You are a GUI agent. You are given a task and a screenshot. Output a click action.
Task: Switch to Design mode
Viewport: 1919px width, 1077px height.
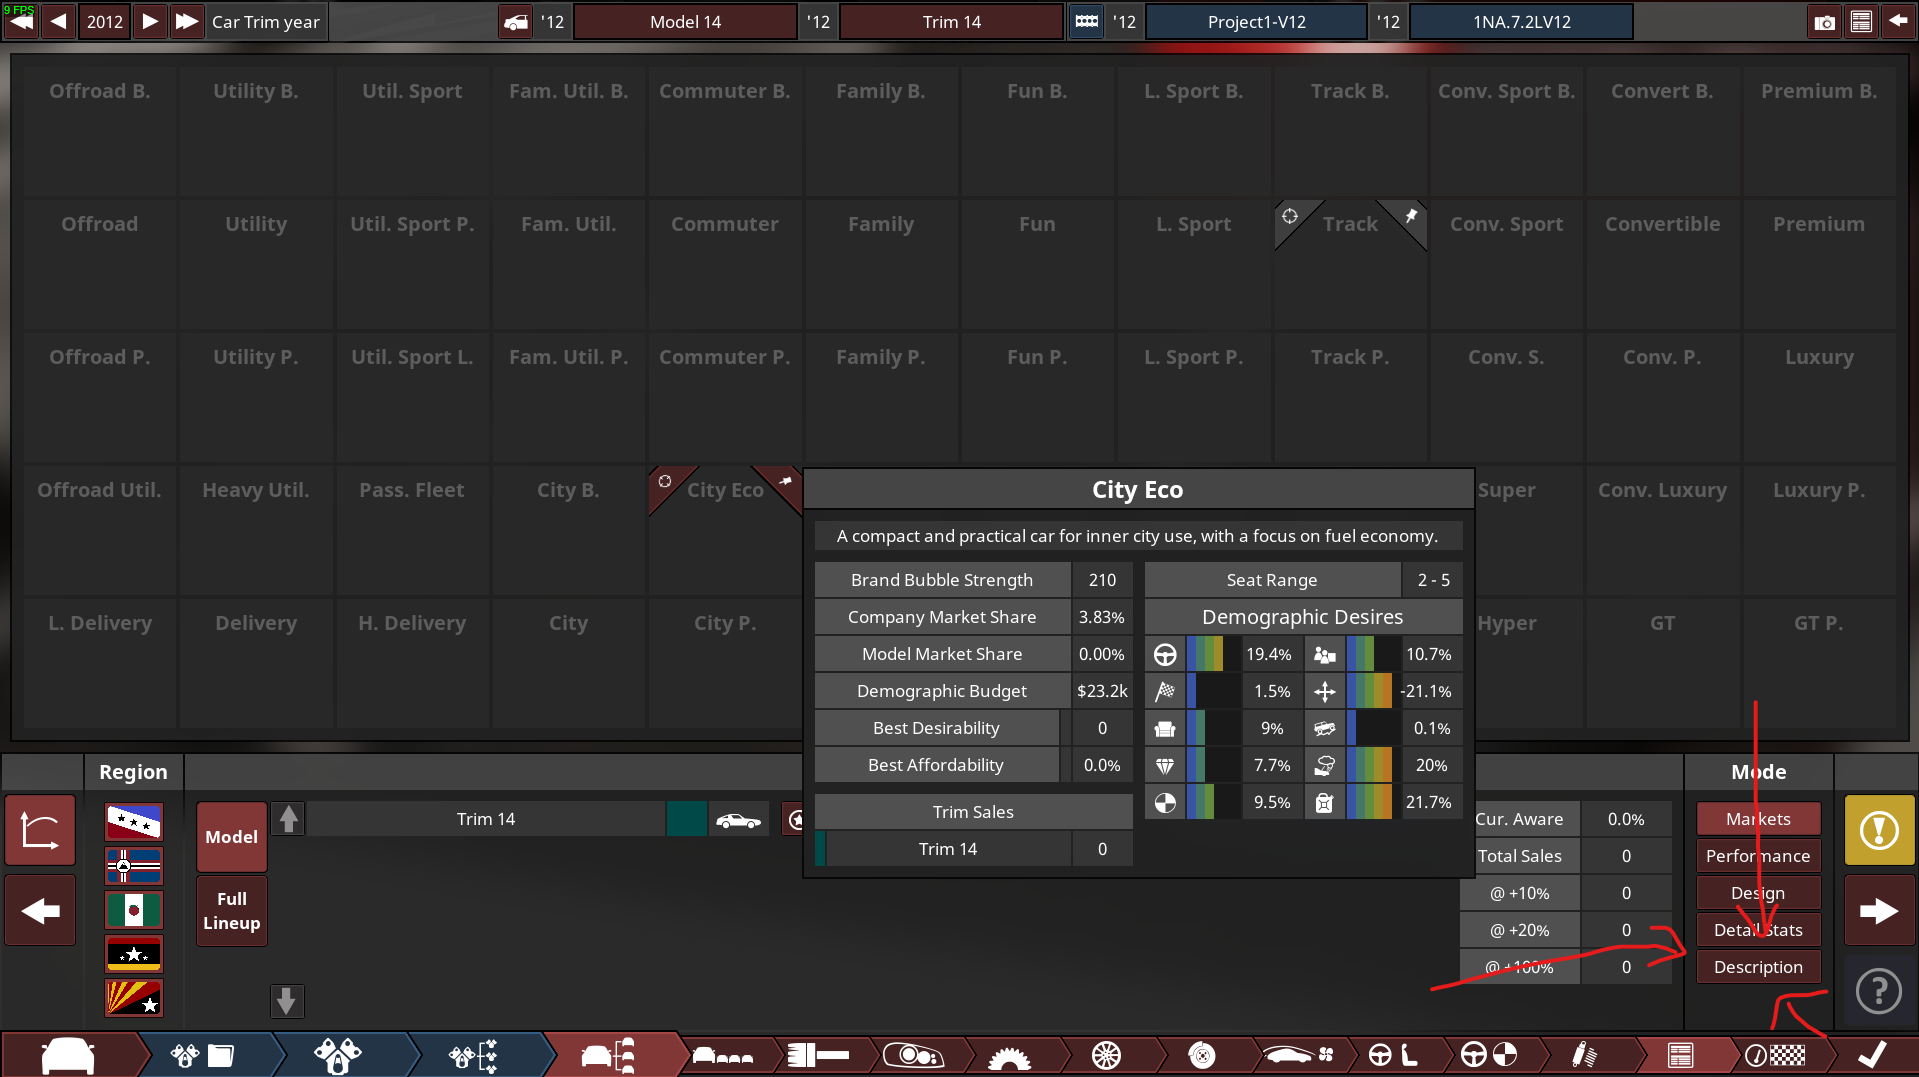(1758, 893)
